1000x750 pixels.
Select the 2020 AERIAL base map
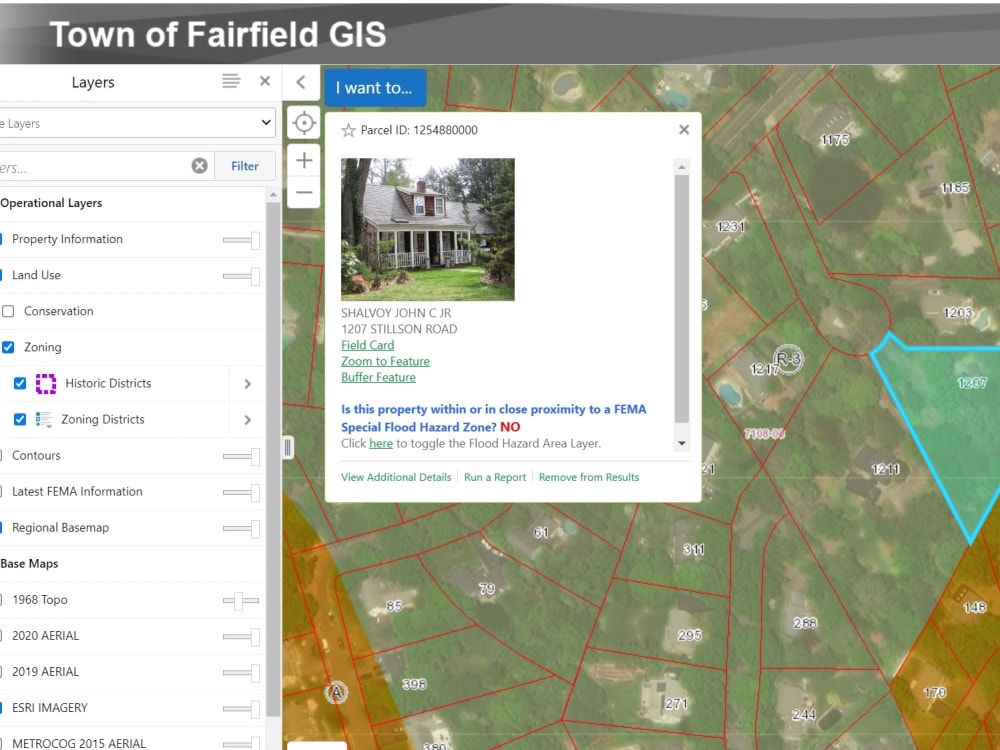pos(45,636)
